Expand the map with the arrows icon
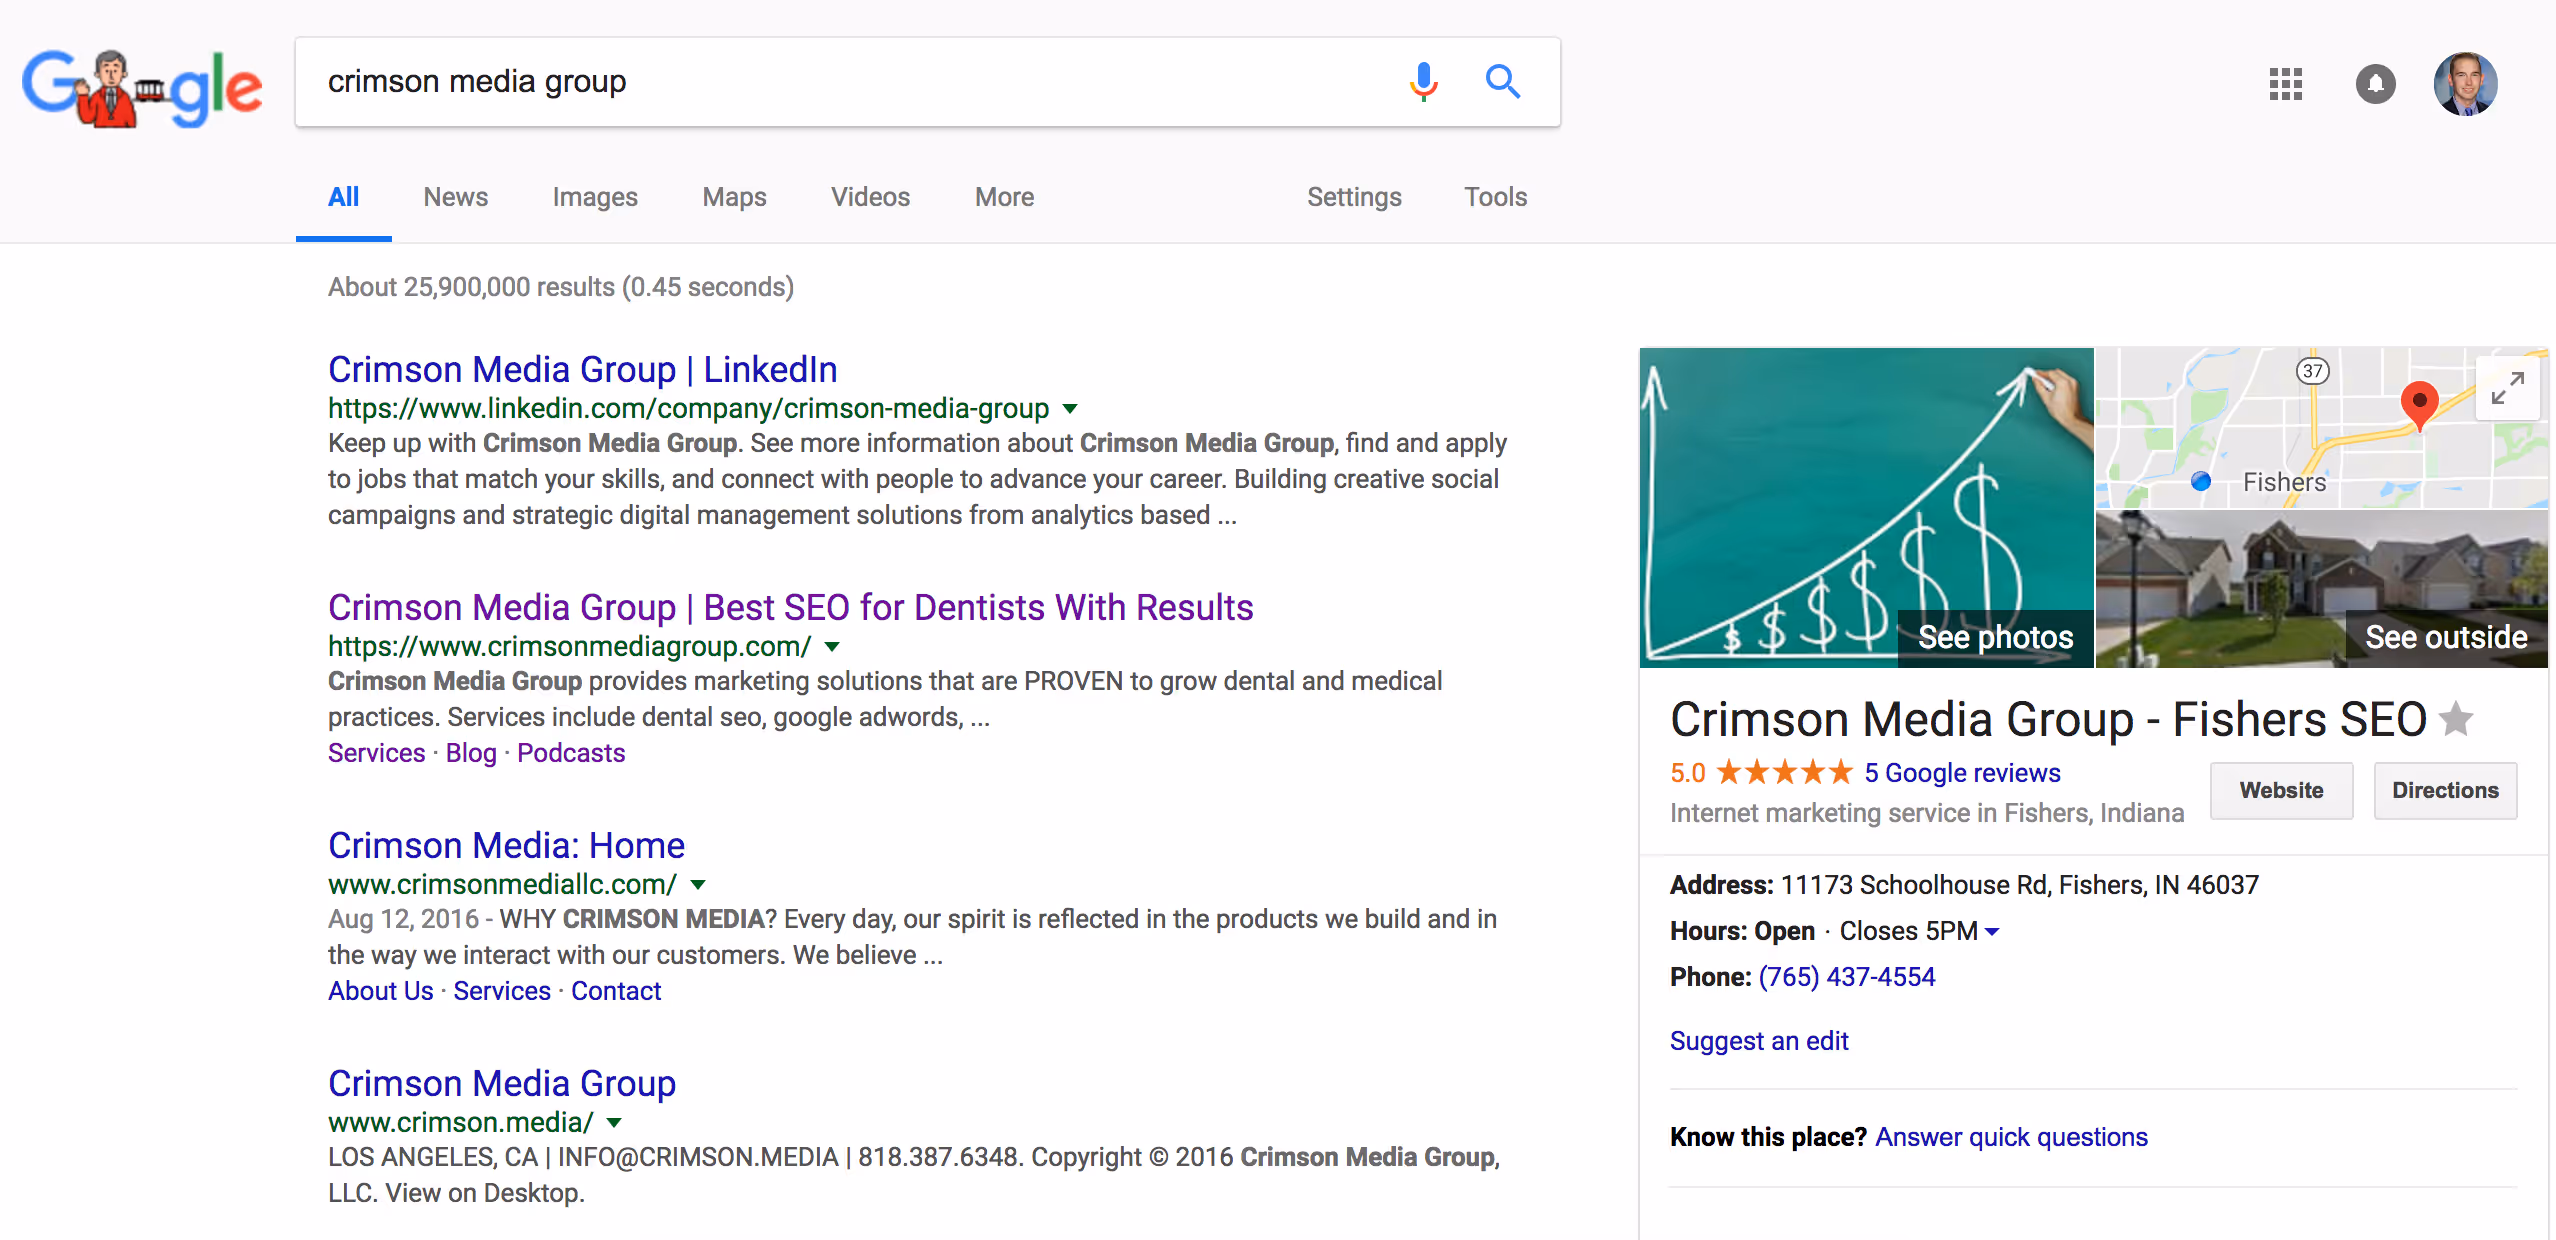This screenshot has width=2556, height=1240. [2507, 388]
